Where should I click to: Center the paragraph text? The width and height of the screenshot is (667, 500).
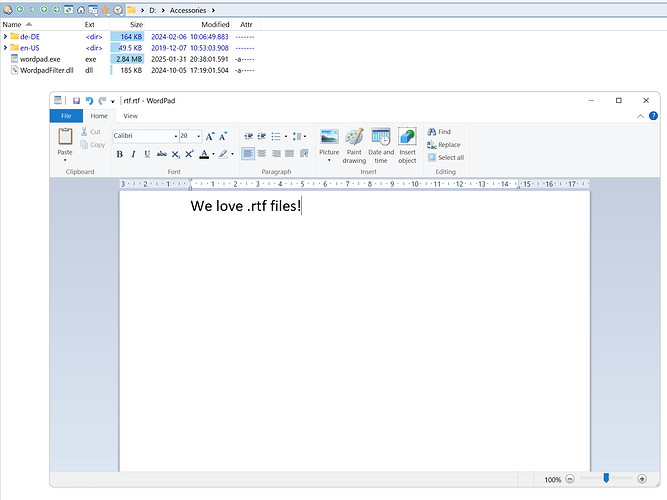point(262,153)
